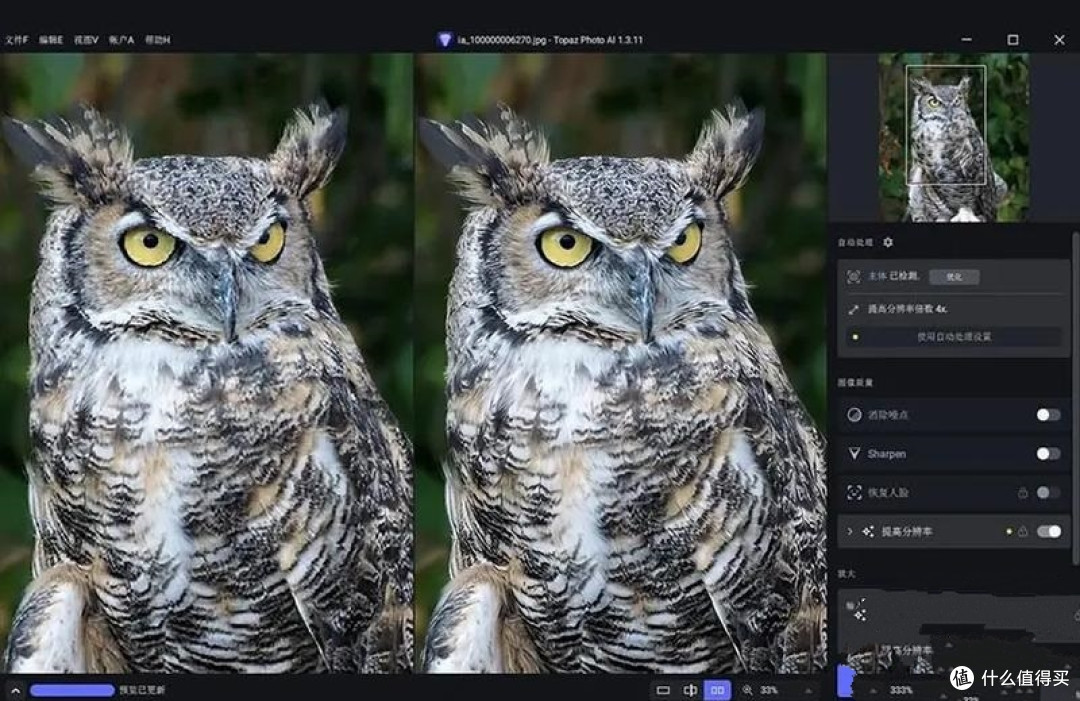Click use autopilot settings button

953,337
